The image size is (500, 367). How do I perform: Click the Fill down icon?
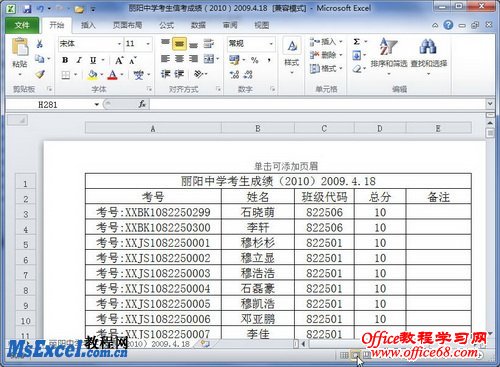pyautogui.click(x=356, y=55)
